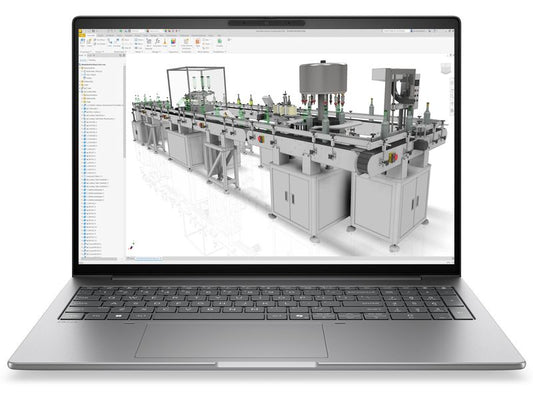Click the ViewCube in the viewport corner
533x400 pixels.
pos(445,68)
